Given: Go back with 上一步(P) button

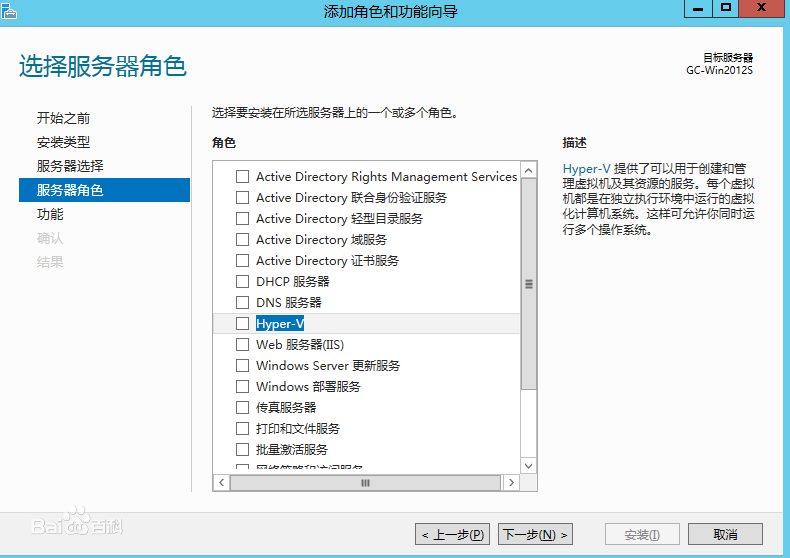Looking at the screenshot, I should (452, 535).
